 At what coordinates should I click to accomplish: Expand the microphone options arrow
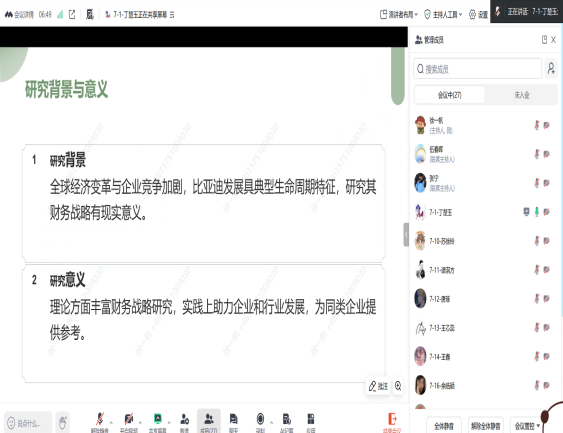click(x=111, y=423)
